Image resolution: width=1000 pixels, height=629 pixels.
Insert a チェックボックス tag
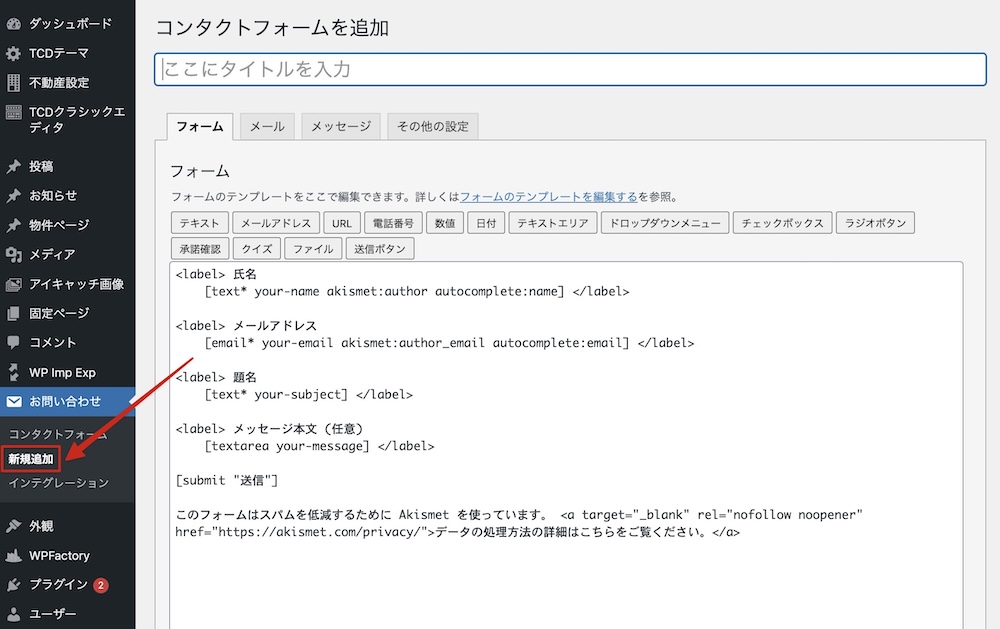[x=783, y=223]
